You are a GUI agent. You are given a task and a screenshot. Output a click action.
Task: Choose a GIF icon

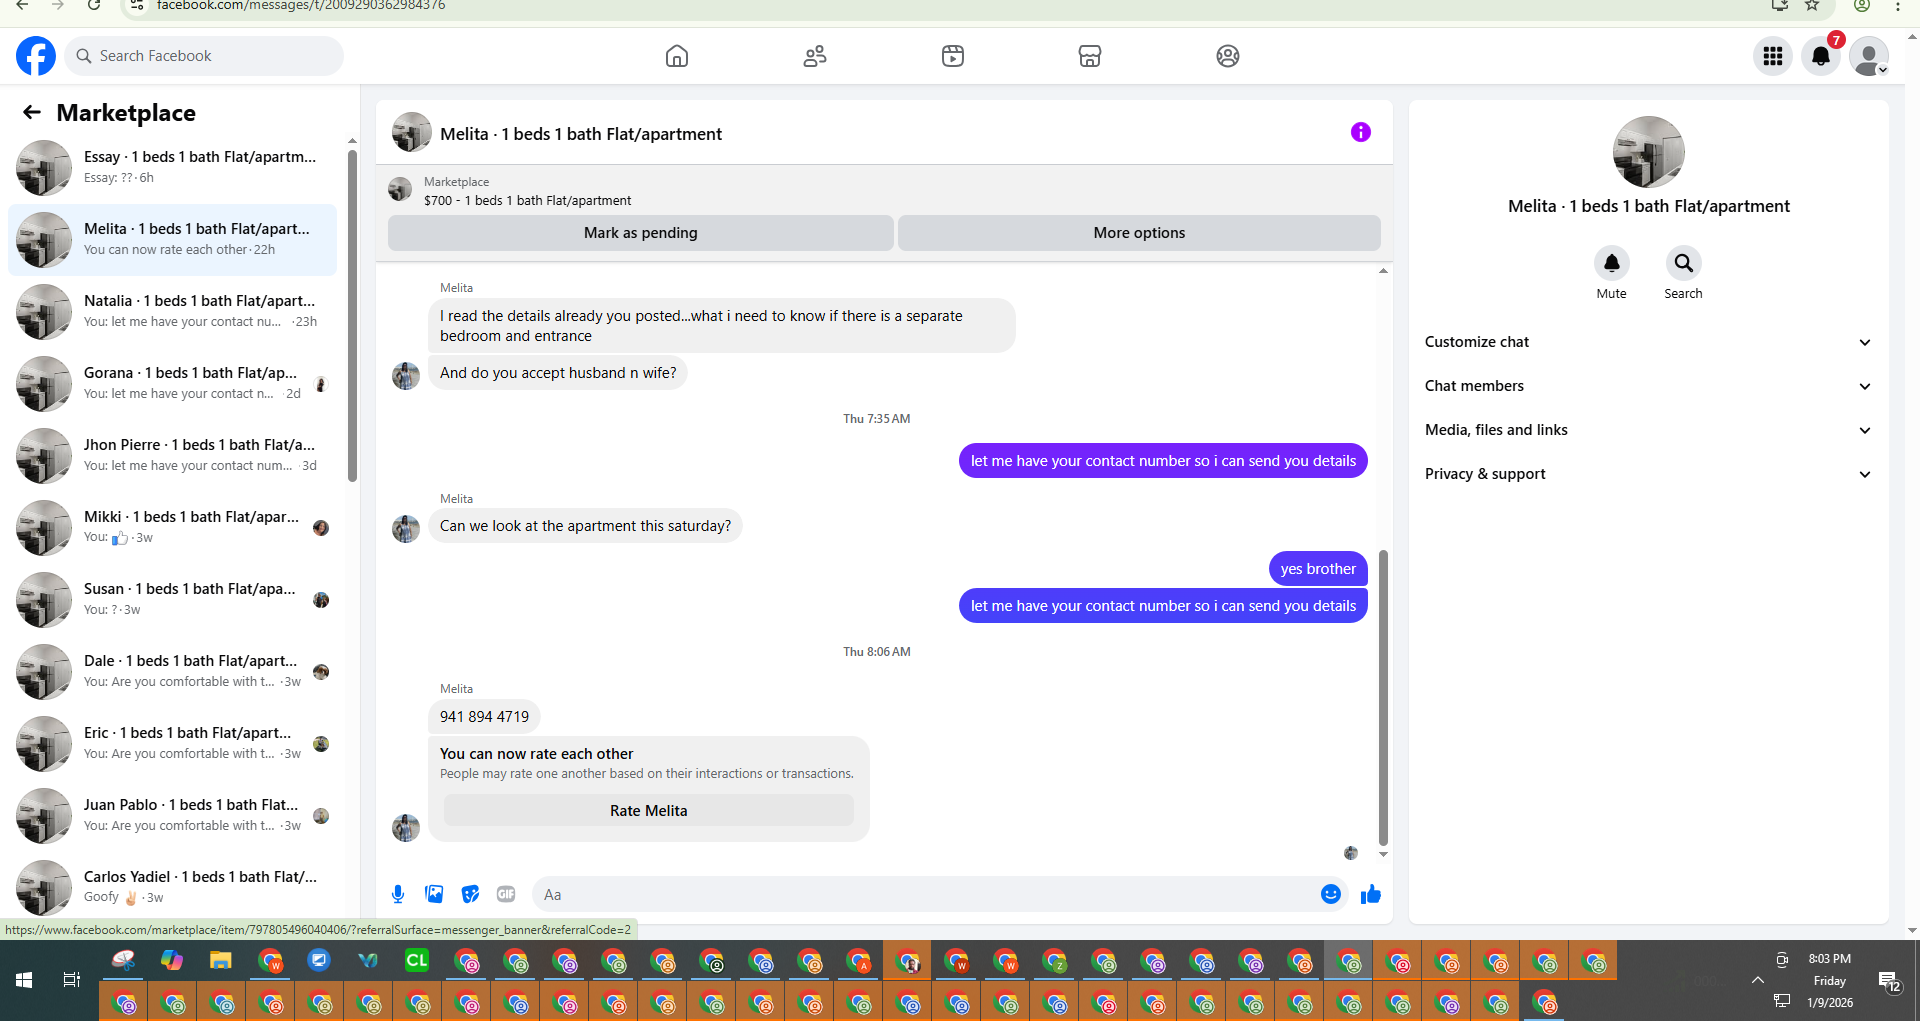(506, 894)
